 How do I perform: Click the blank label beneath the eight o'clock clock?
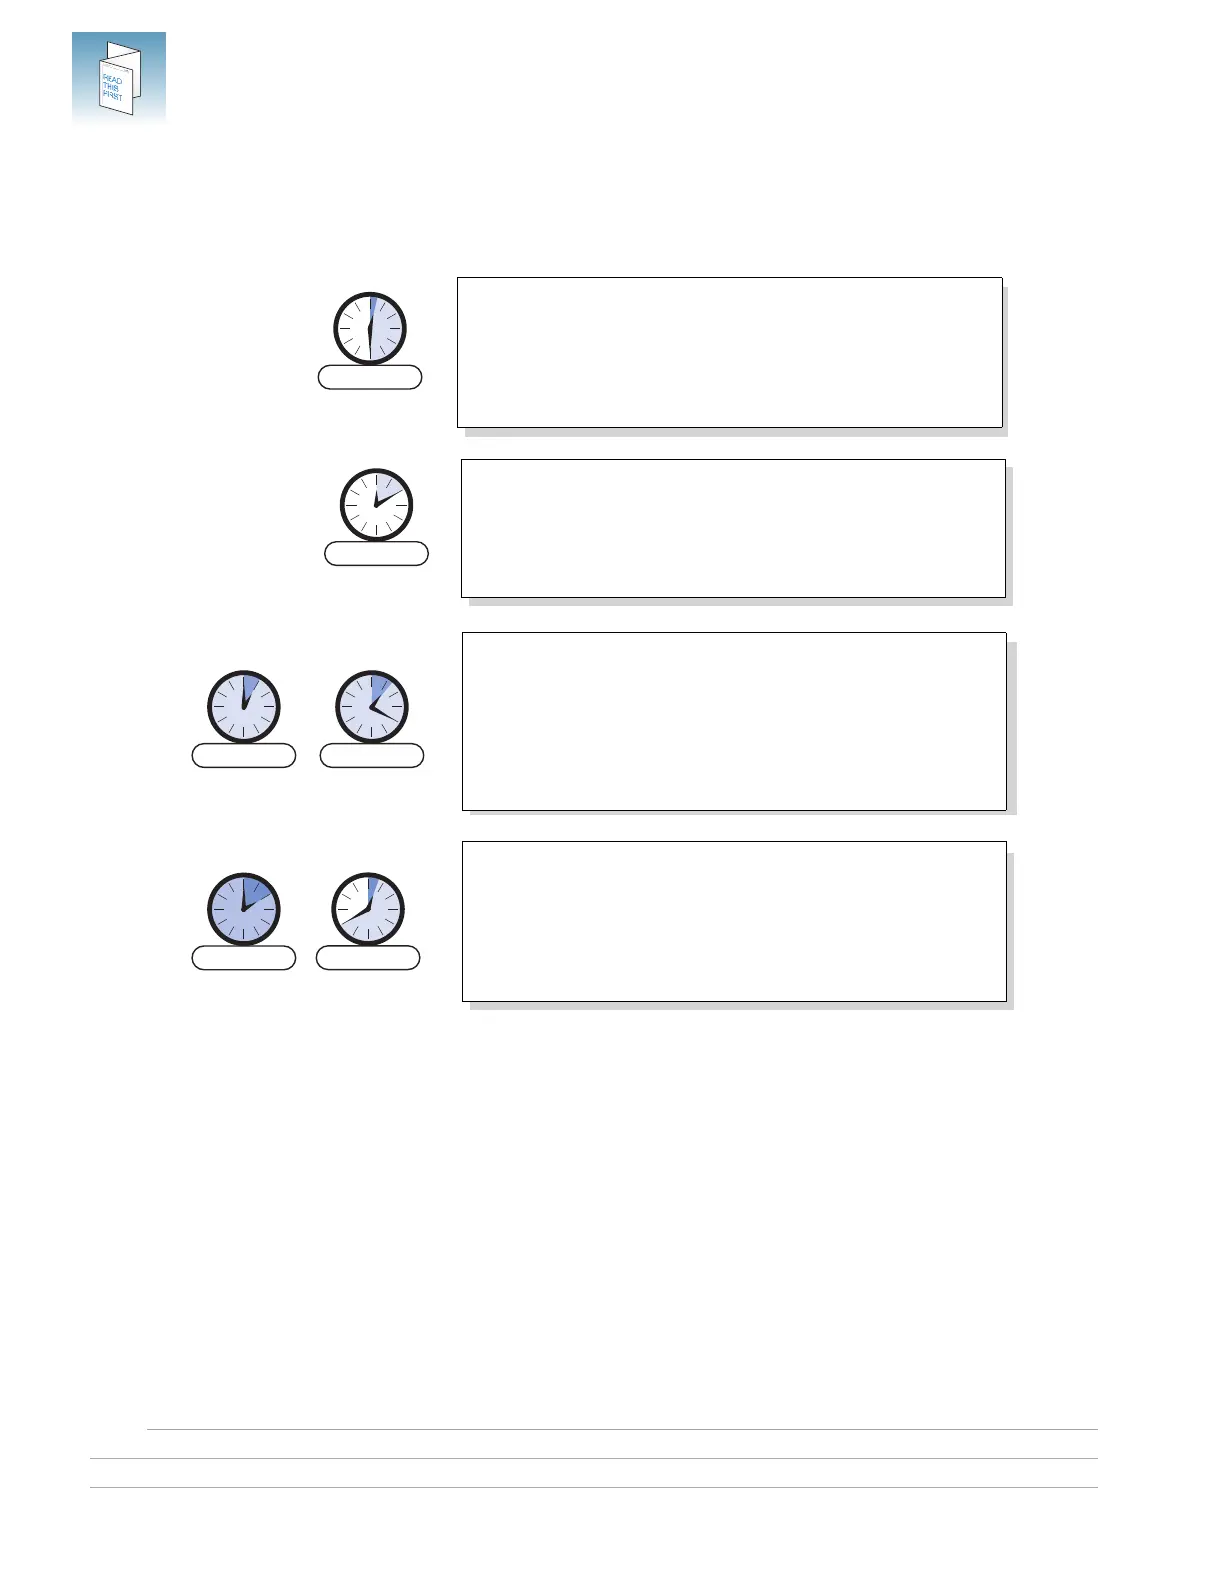pyautogui.click(x=368, y=958)
